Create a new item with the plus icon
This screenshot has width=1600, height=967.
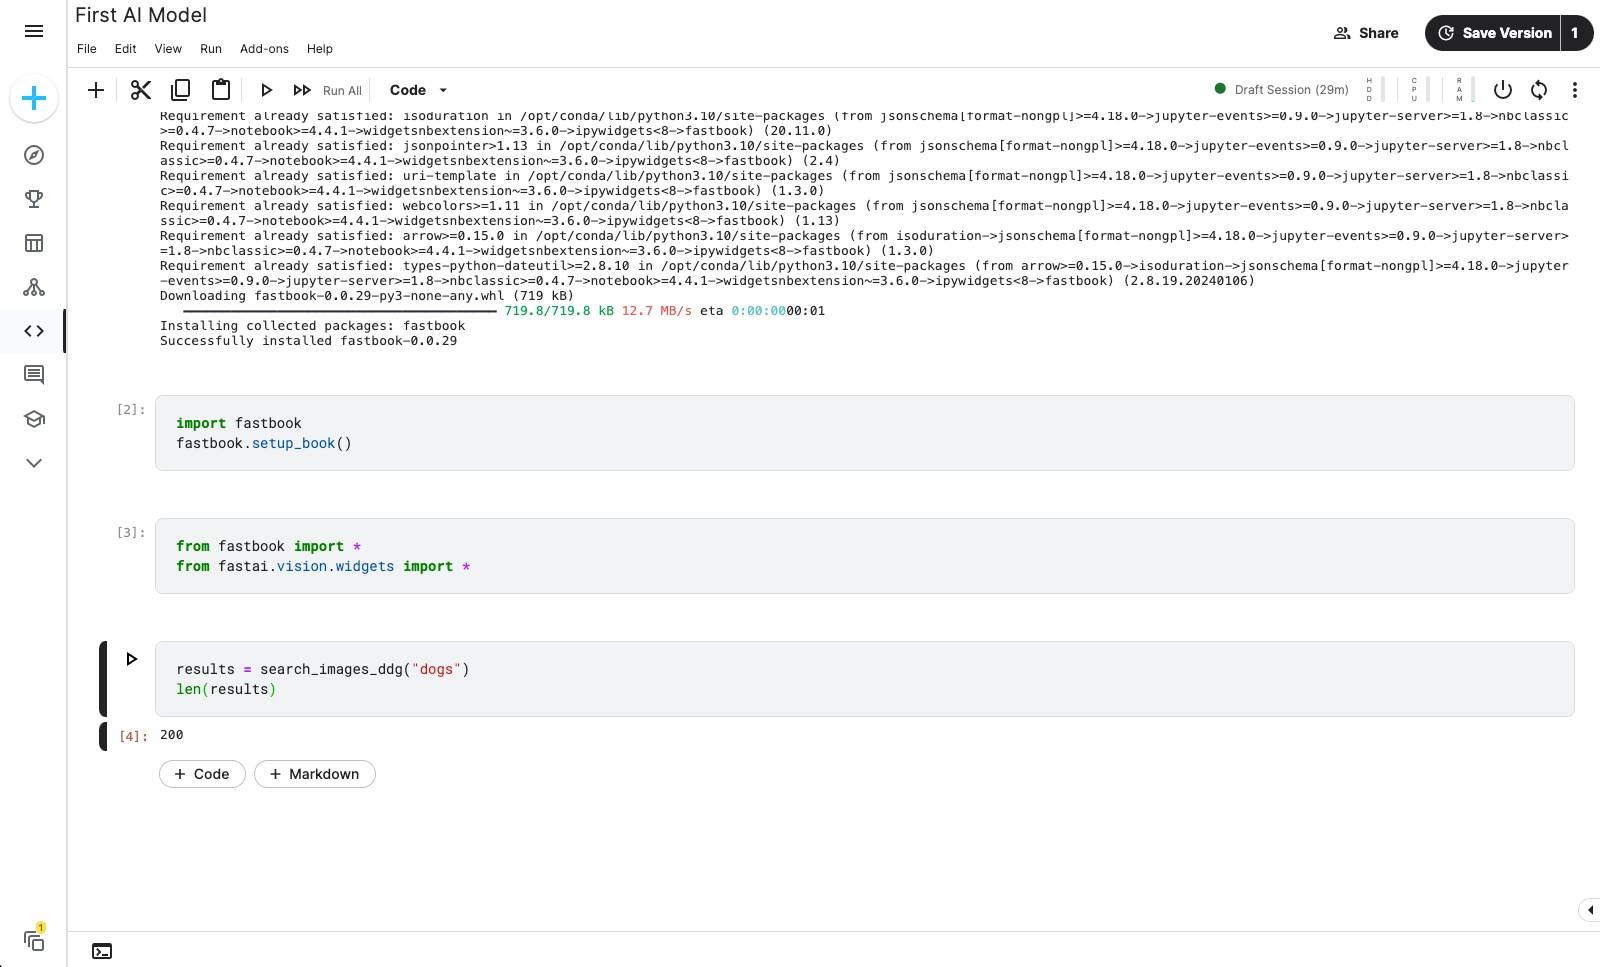point(34,98)
